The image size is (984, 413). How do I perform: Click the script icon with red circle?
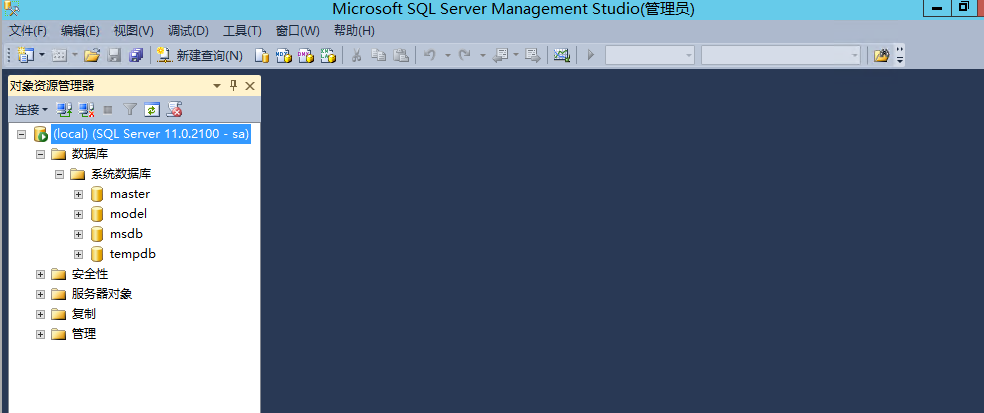(174, 110)
